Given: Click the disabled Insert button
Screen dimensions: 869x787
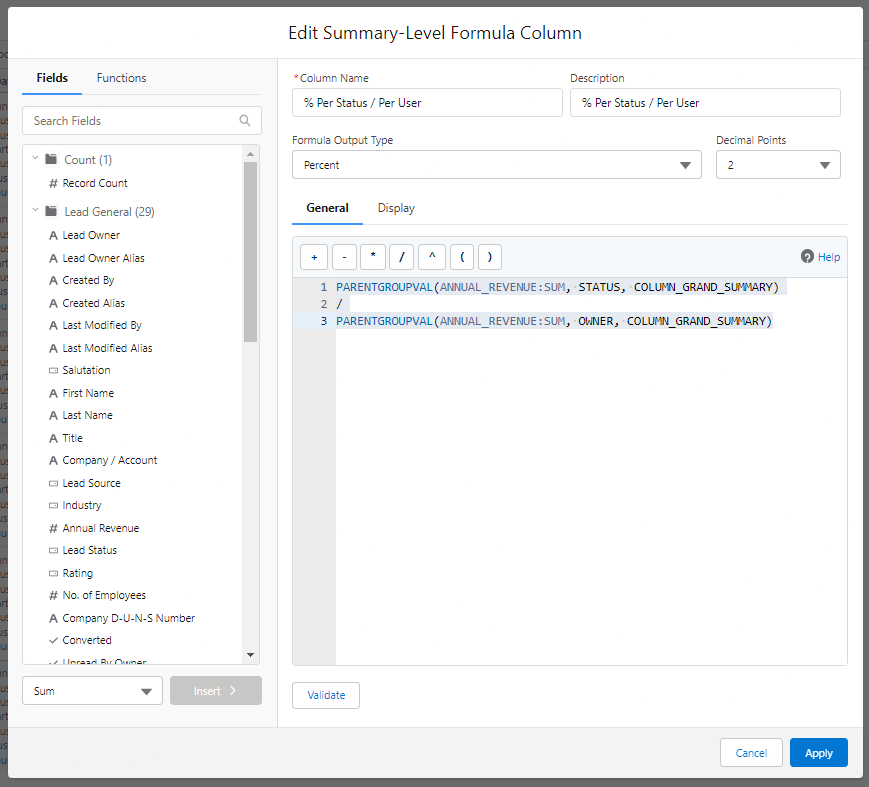Looking at the screenshot, I should 216,691.
